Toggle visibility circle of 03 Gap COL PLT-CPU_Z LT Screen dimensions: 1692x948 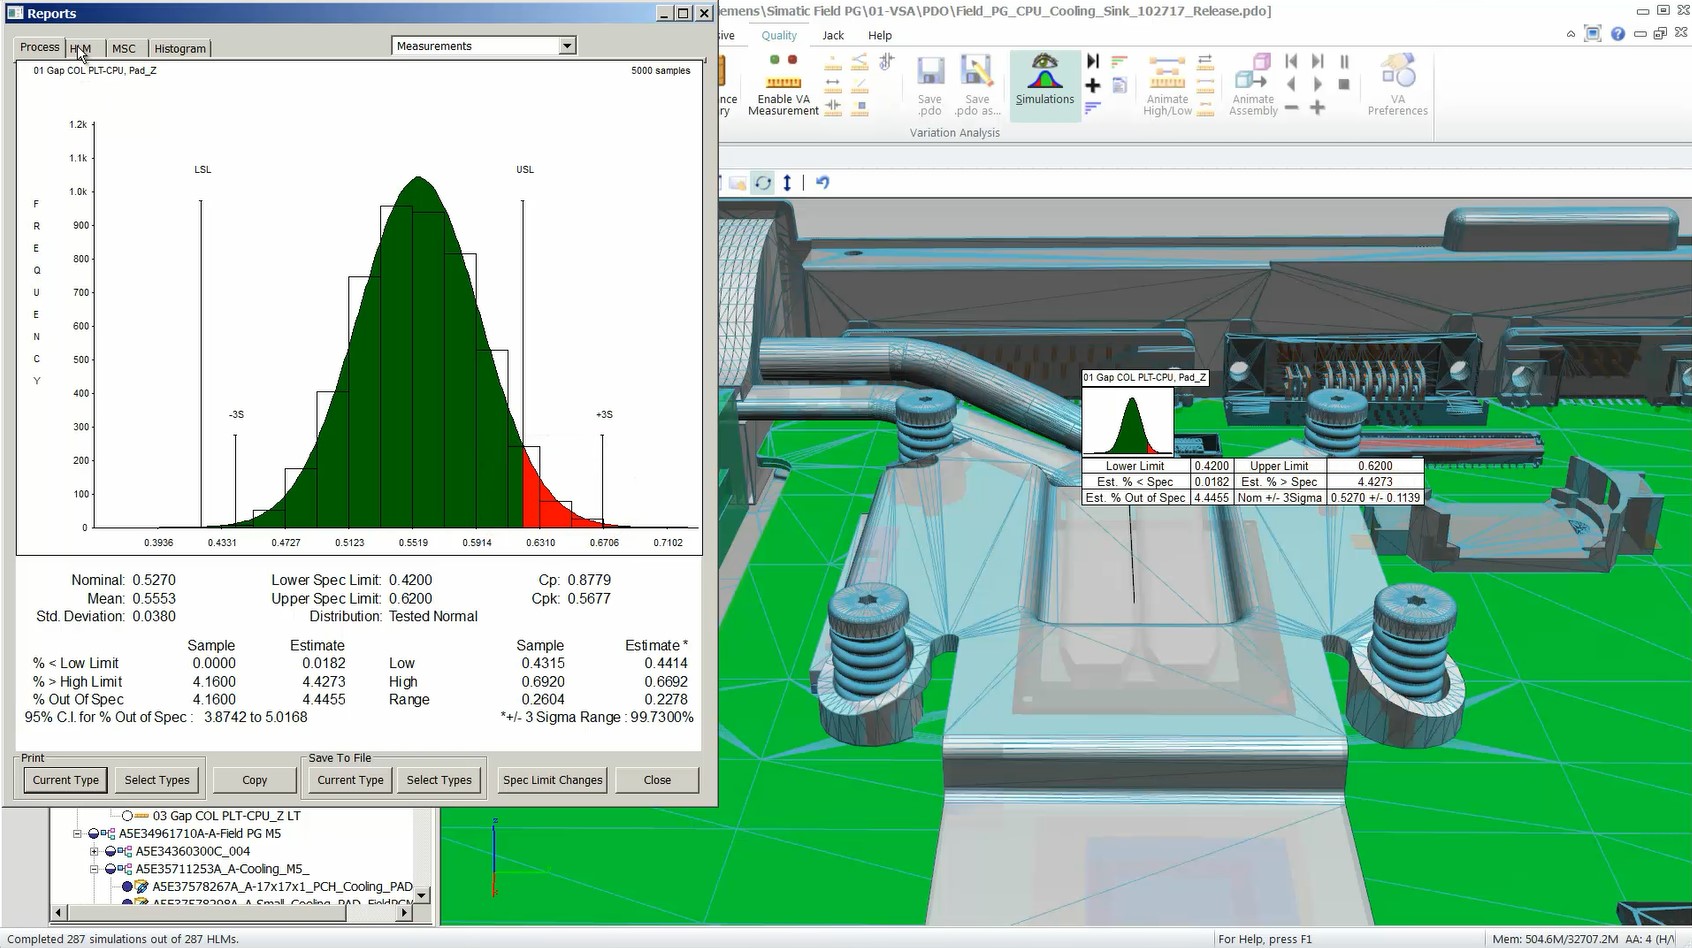pyautogui.click(x=127, y=816)
